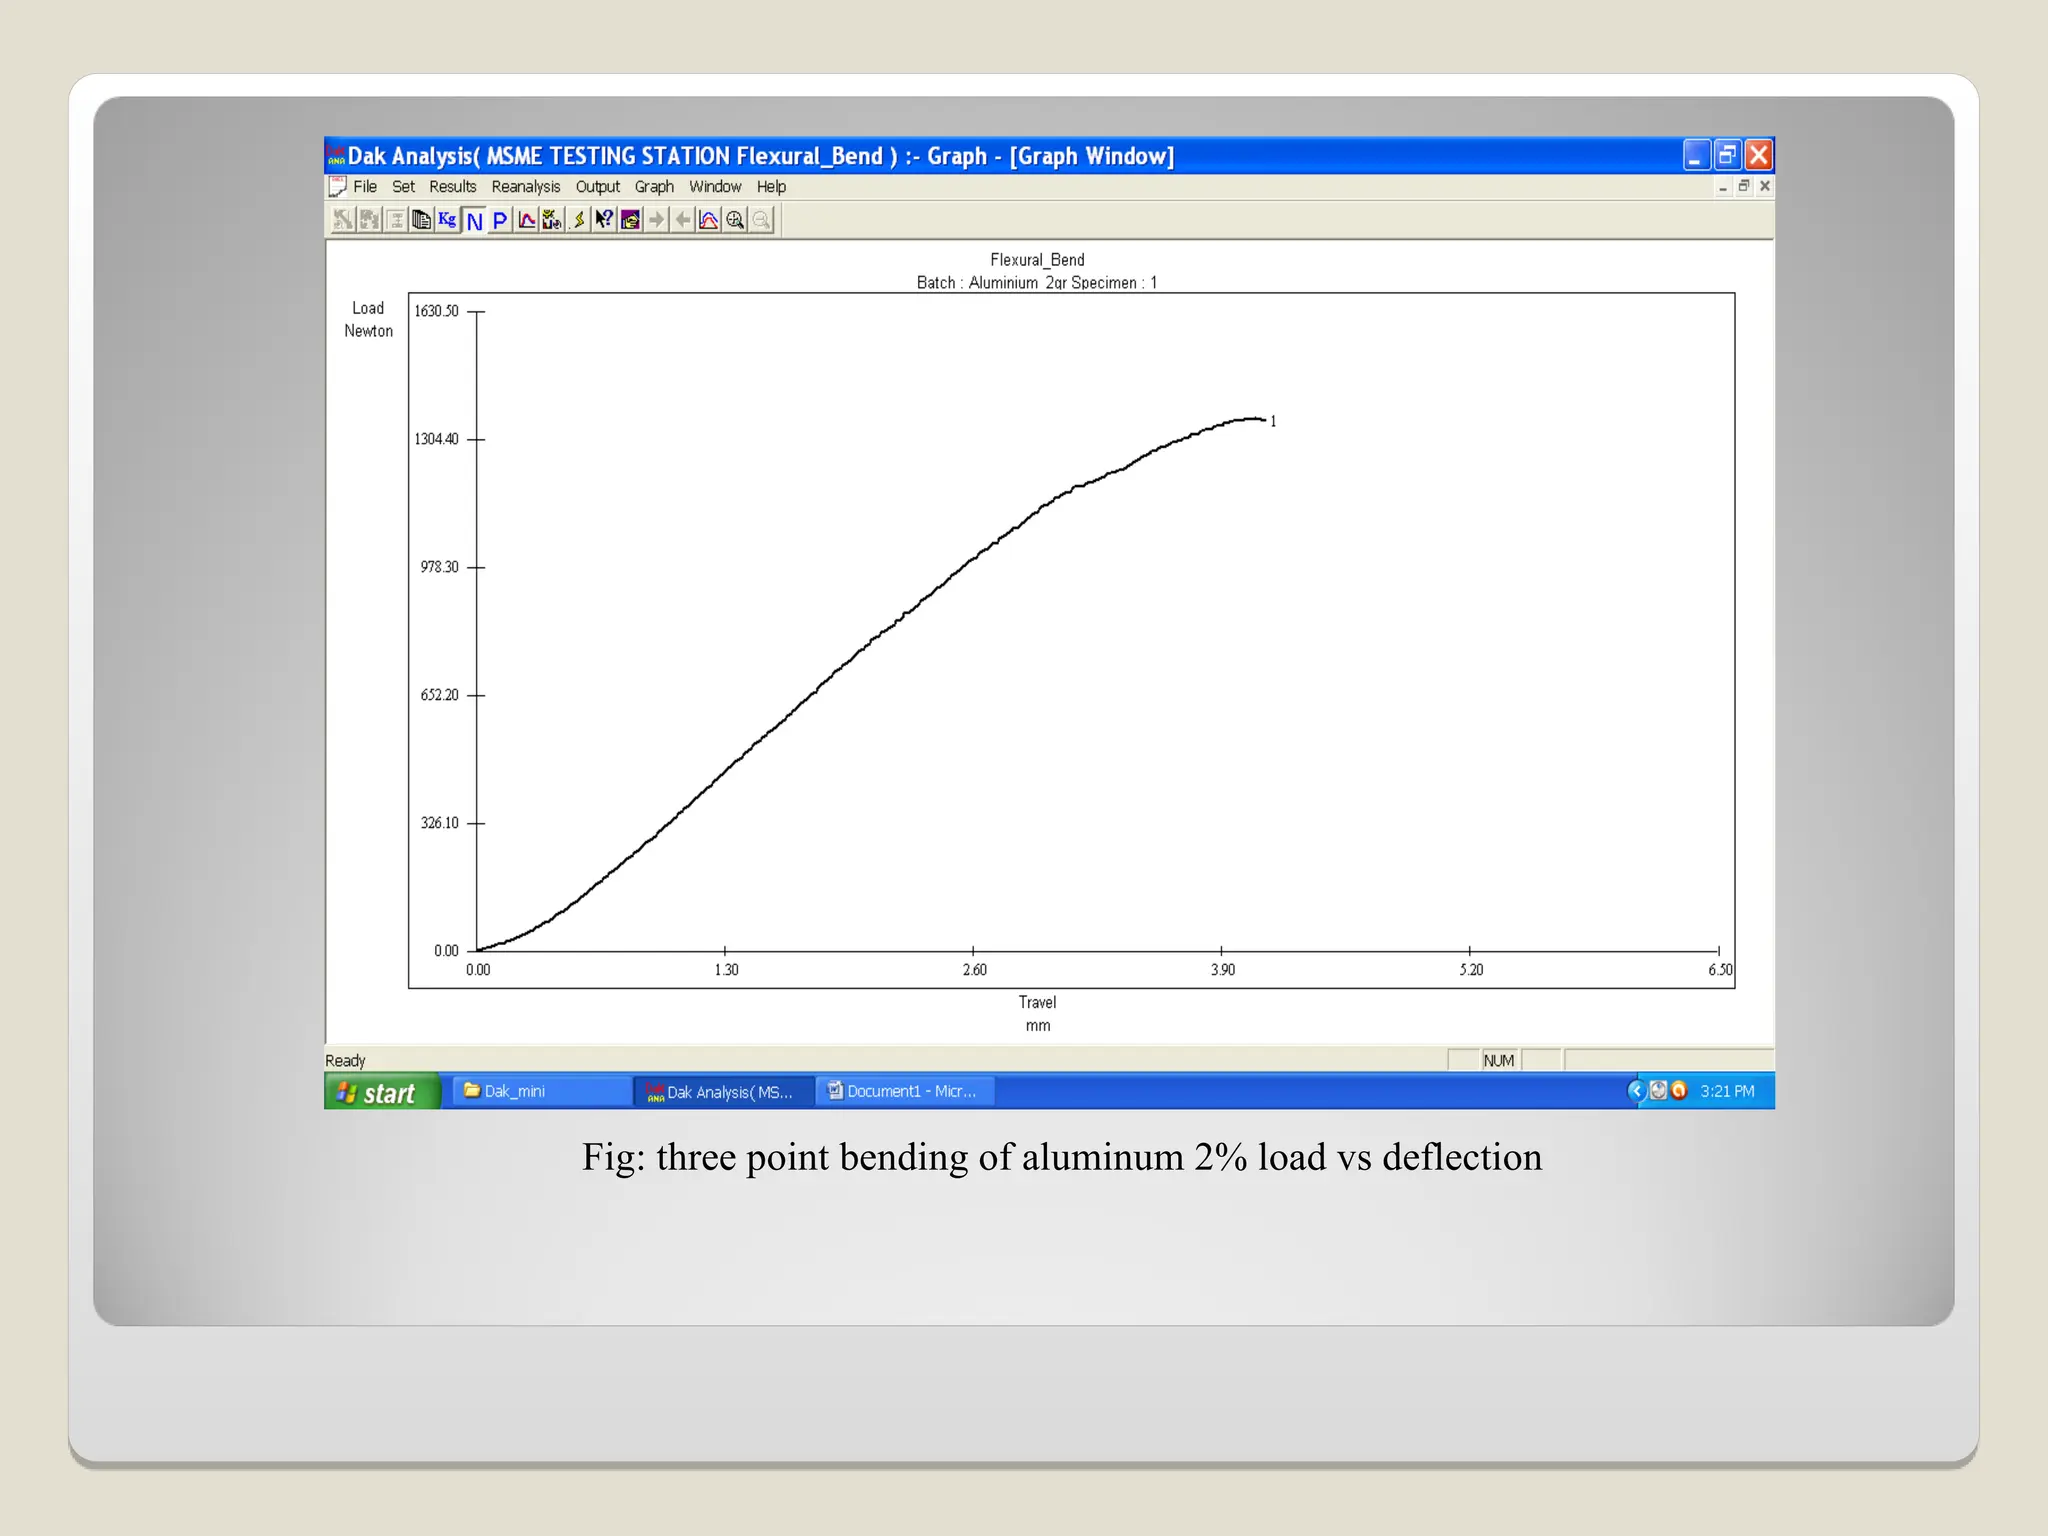Viewport: 2048px width, 1536px height.
Task: Open the Output menu
Action: pyautogui.click(x=598, y=187)
